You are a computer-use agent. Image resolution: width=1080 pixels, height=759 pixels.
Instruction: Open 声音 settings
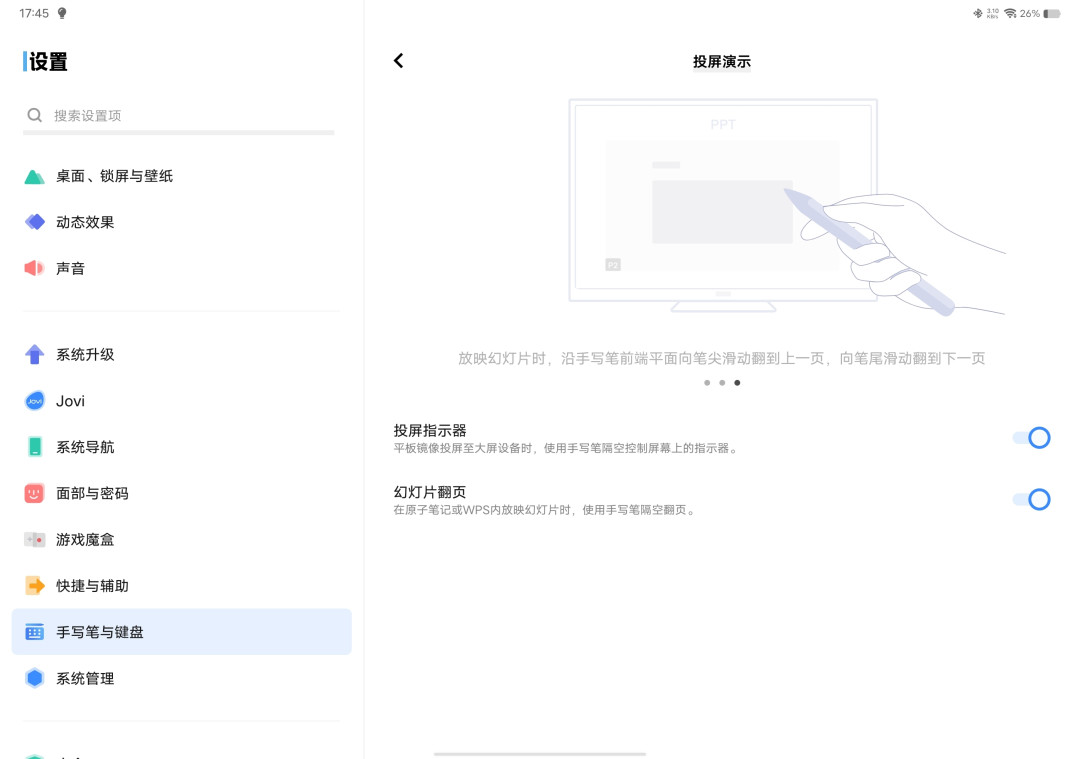point(182,268)
